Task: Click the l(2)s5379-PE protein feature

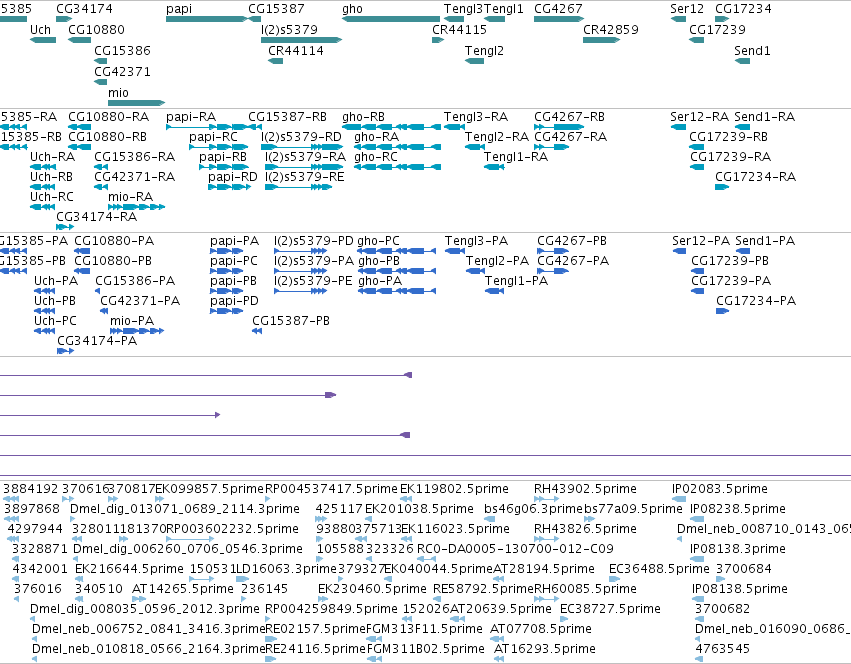Action: pyautogui.click(x=301, y=291)
